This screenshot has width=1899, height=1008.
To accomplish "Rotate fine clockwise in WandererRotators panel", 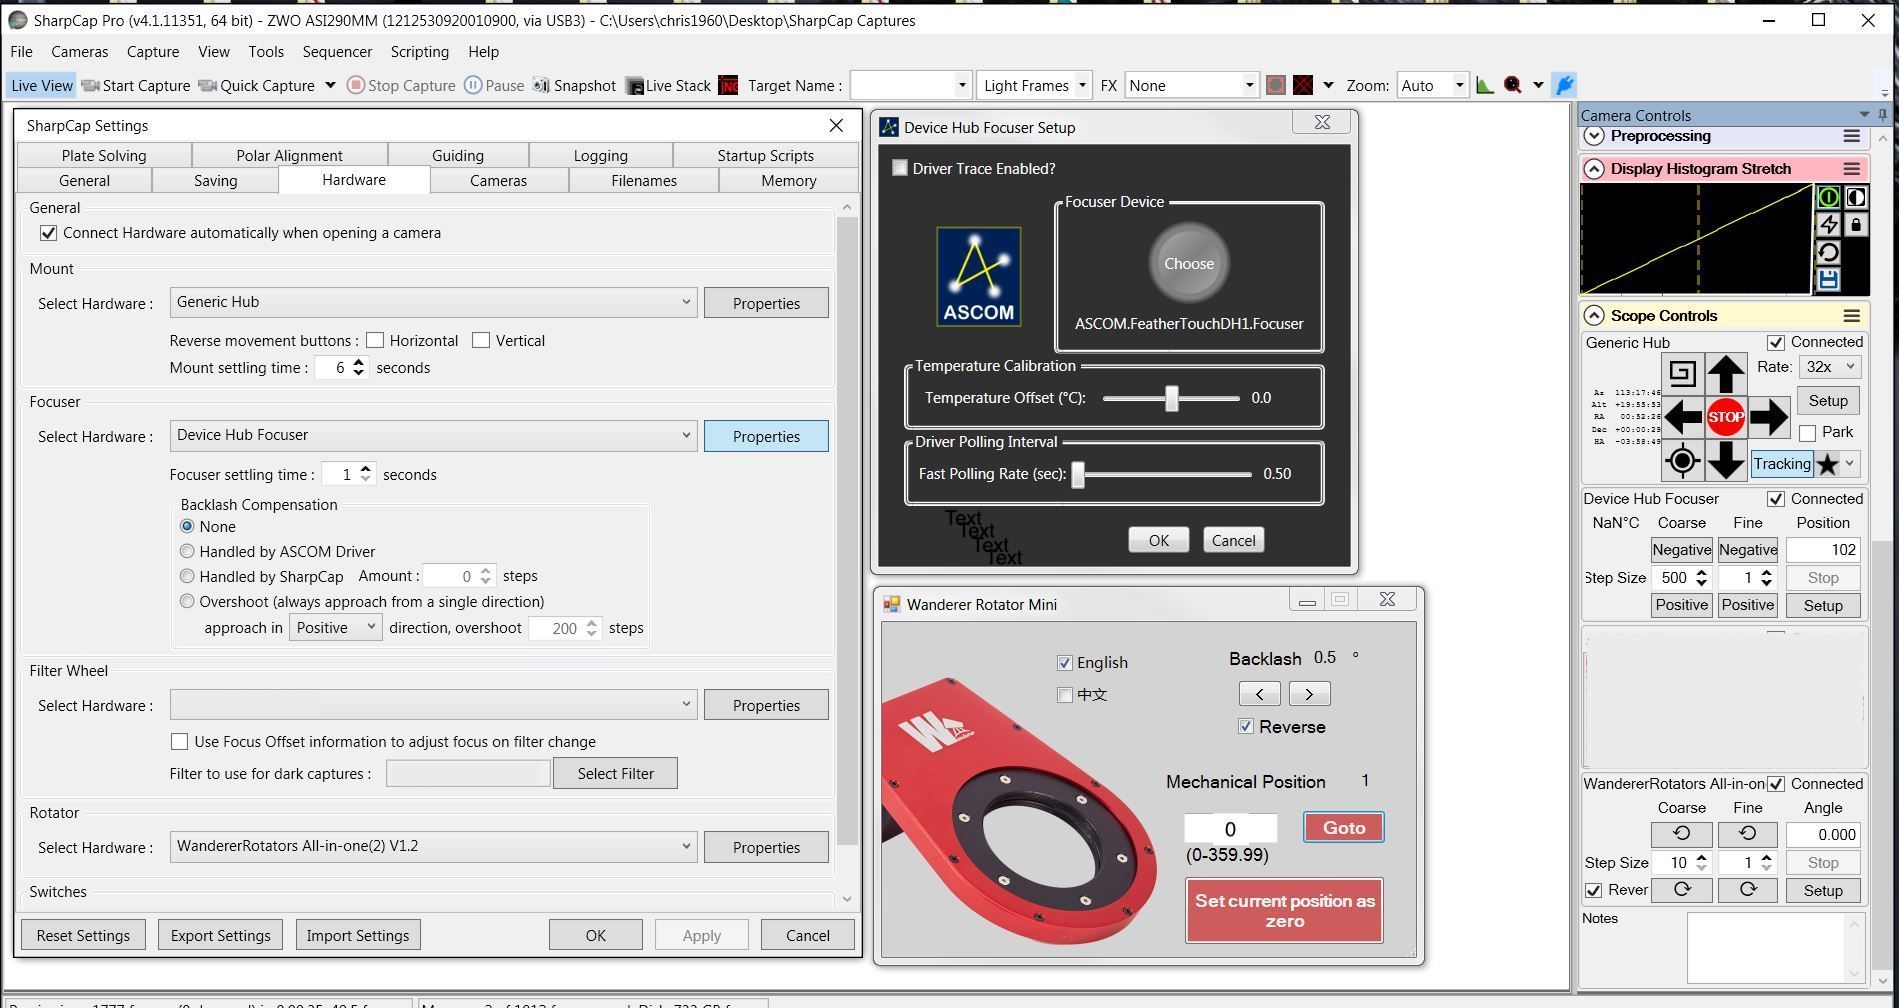I will (1747, 890).
